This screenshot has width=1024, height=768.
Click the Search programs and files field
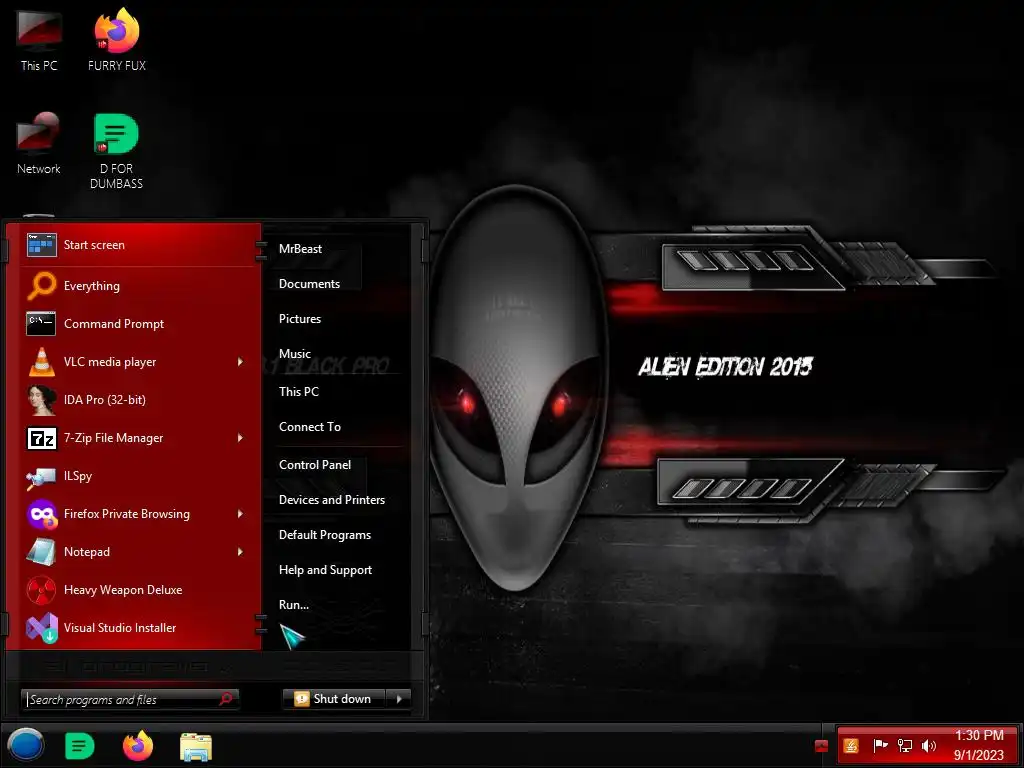point(129,699)
